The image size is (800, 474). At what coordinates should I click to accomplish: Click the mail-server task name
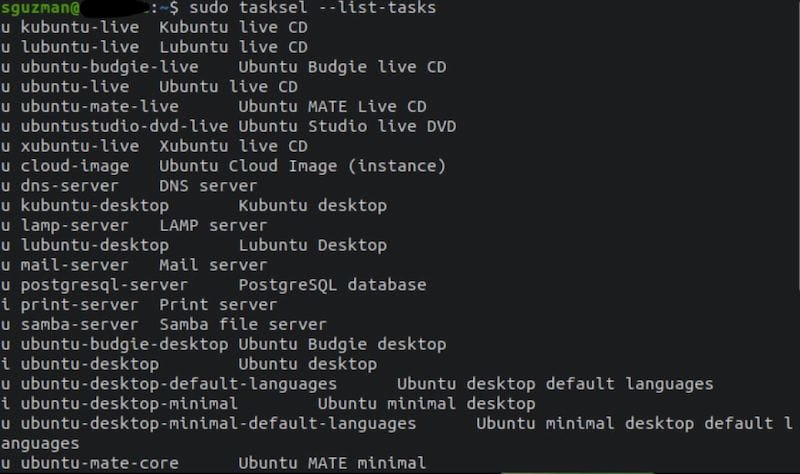74,265
